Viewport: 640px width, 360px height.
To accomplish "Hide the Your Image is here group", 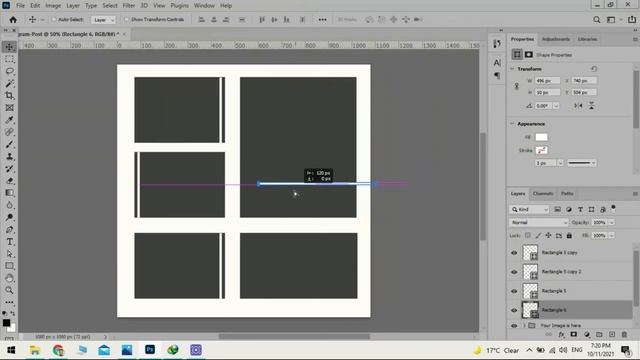I will (514, 326).
